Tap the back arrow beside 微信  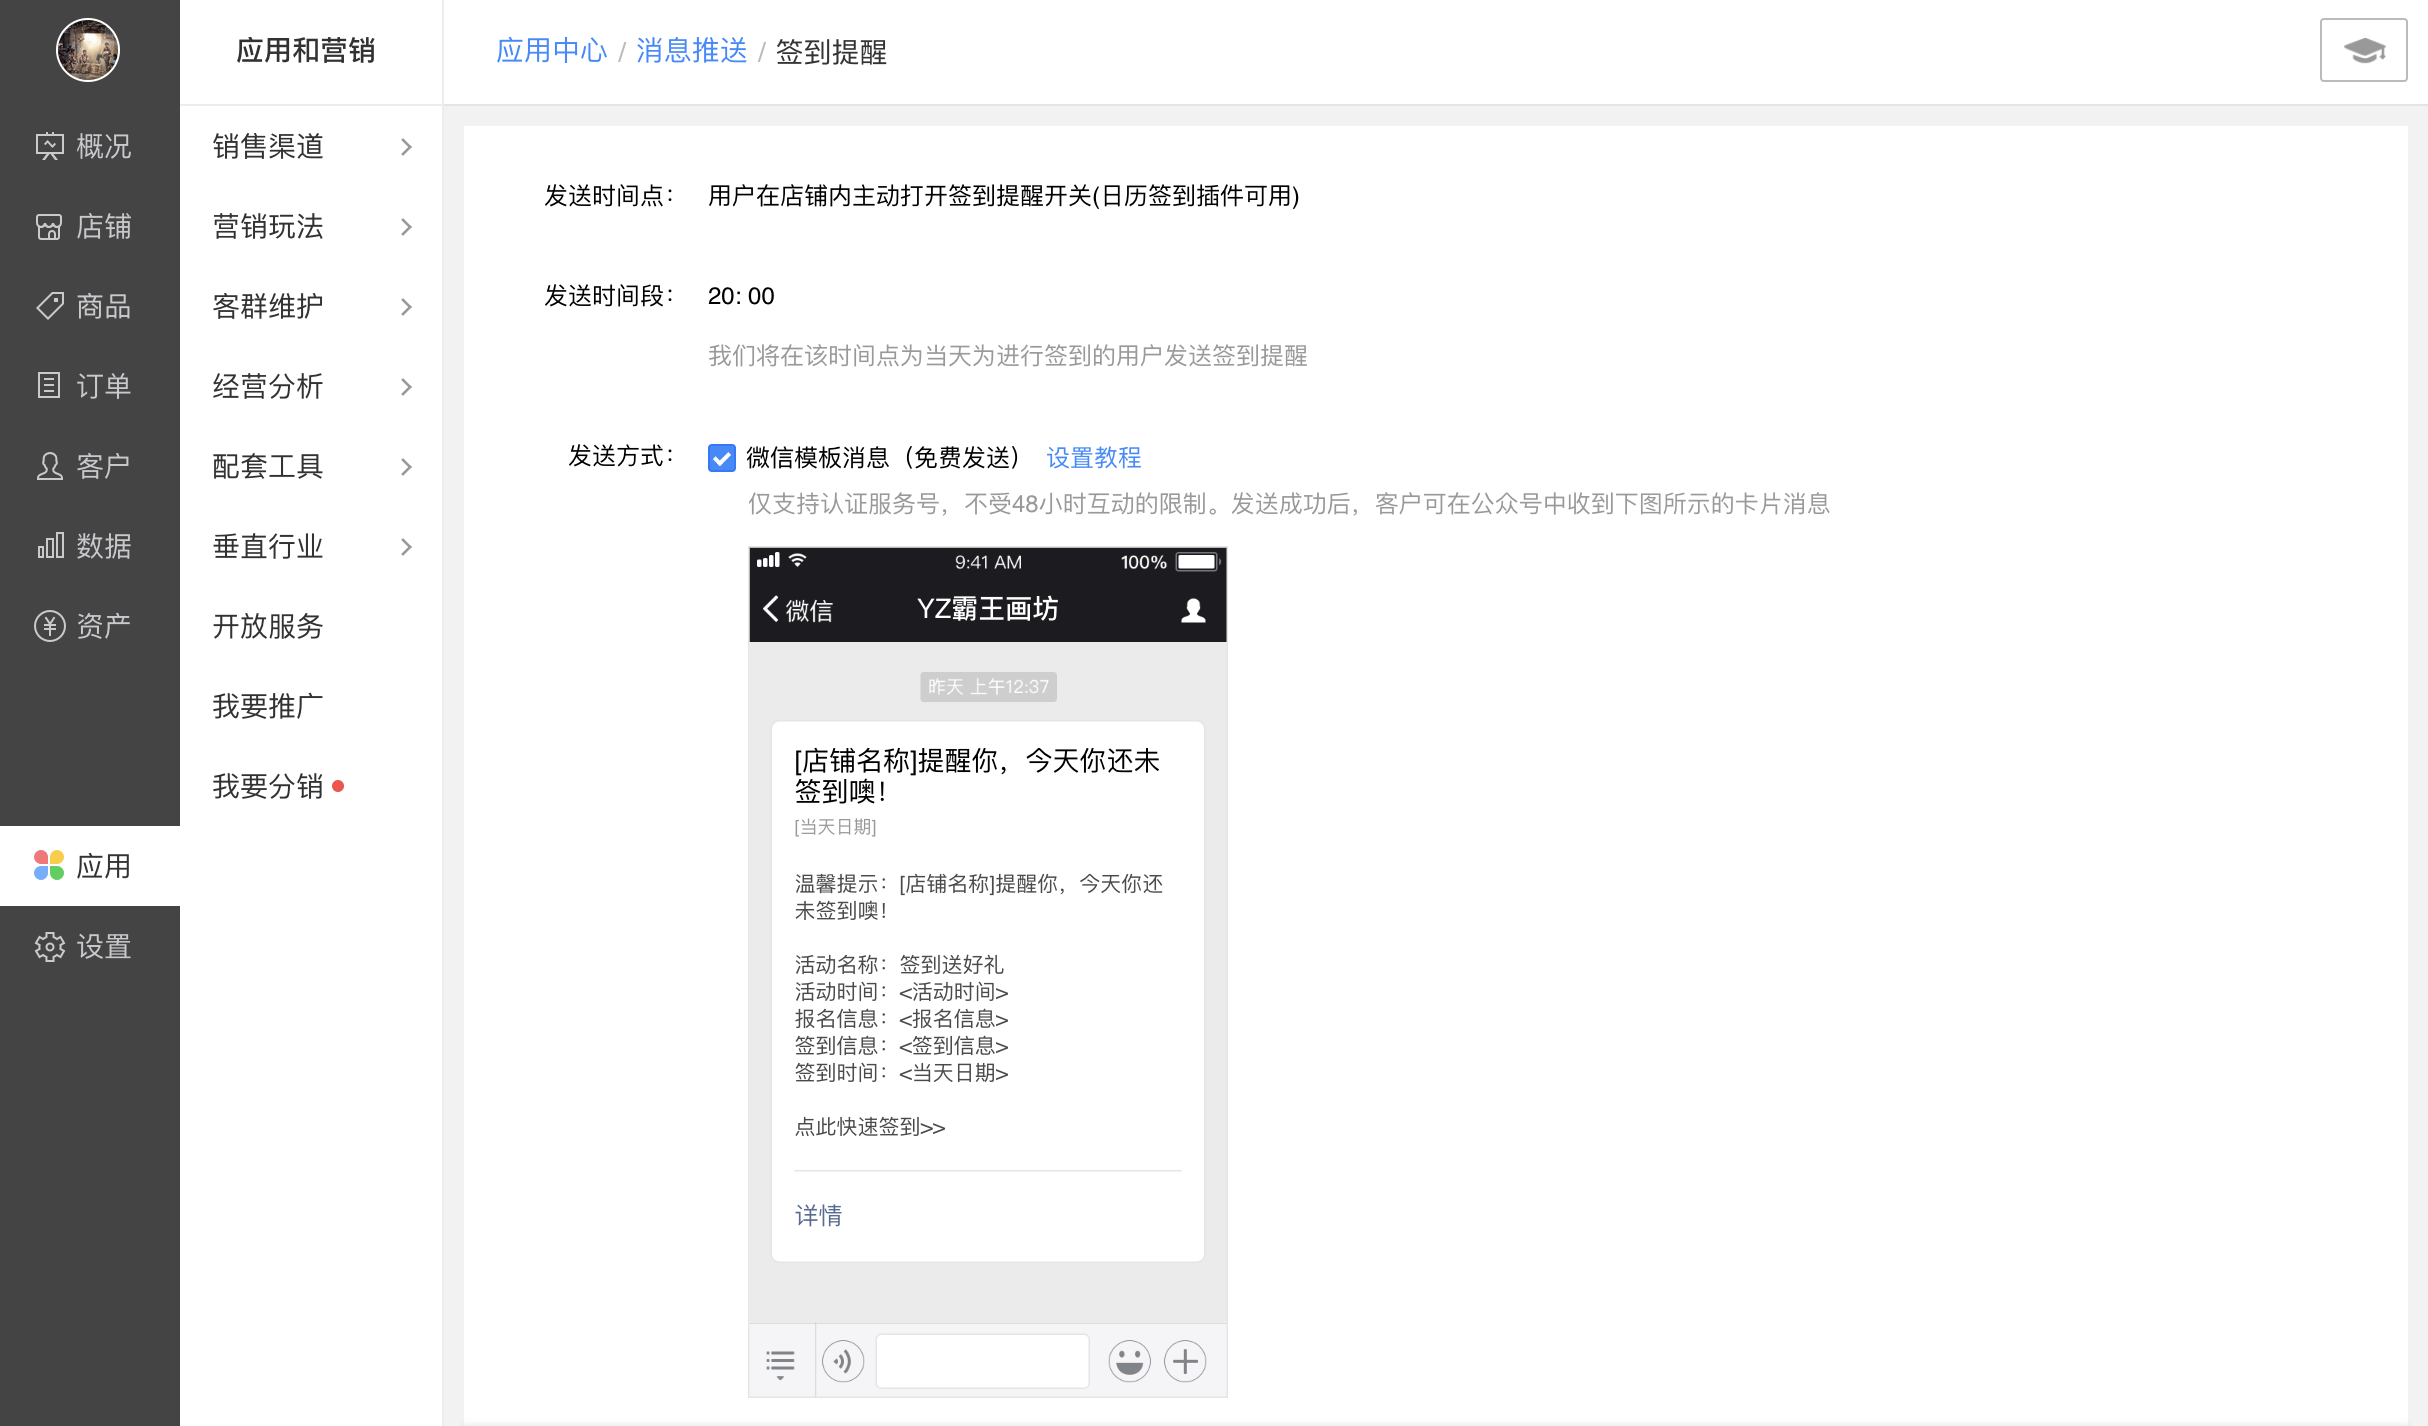(x=771, y=609)
